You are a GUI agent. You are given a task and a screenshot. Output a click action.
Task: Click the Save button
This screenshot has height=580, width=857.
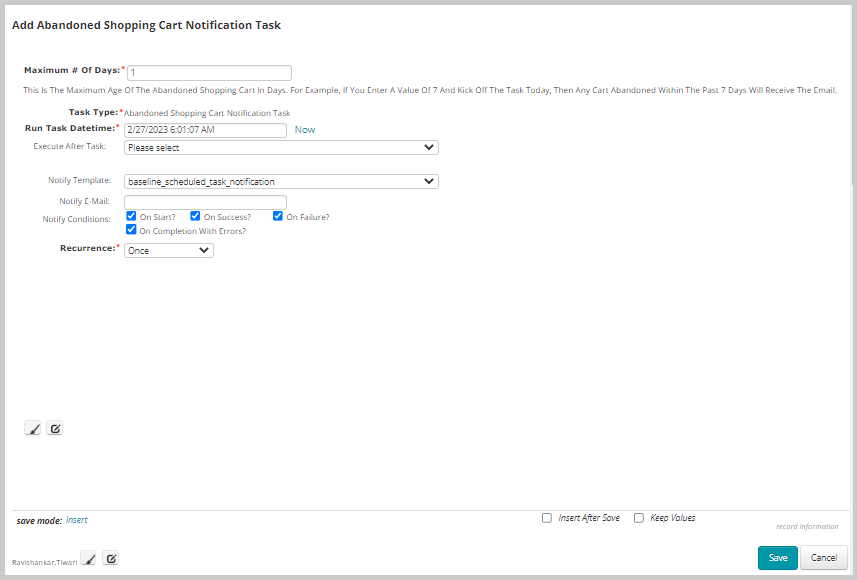coord(778,558)
